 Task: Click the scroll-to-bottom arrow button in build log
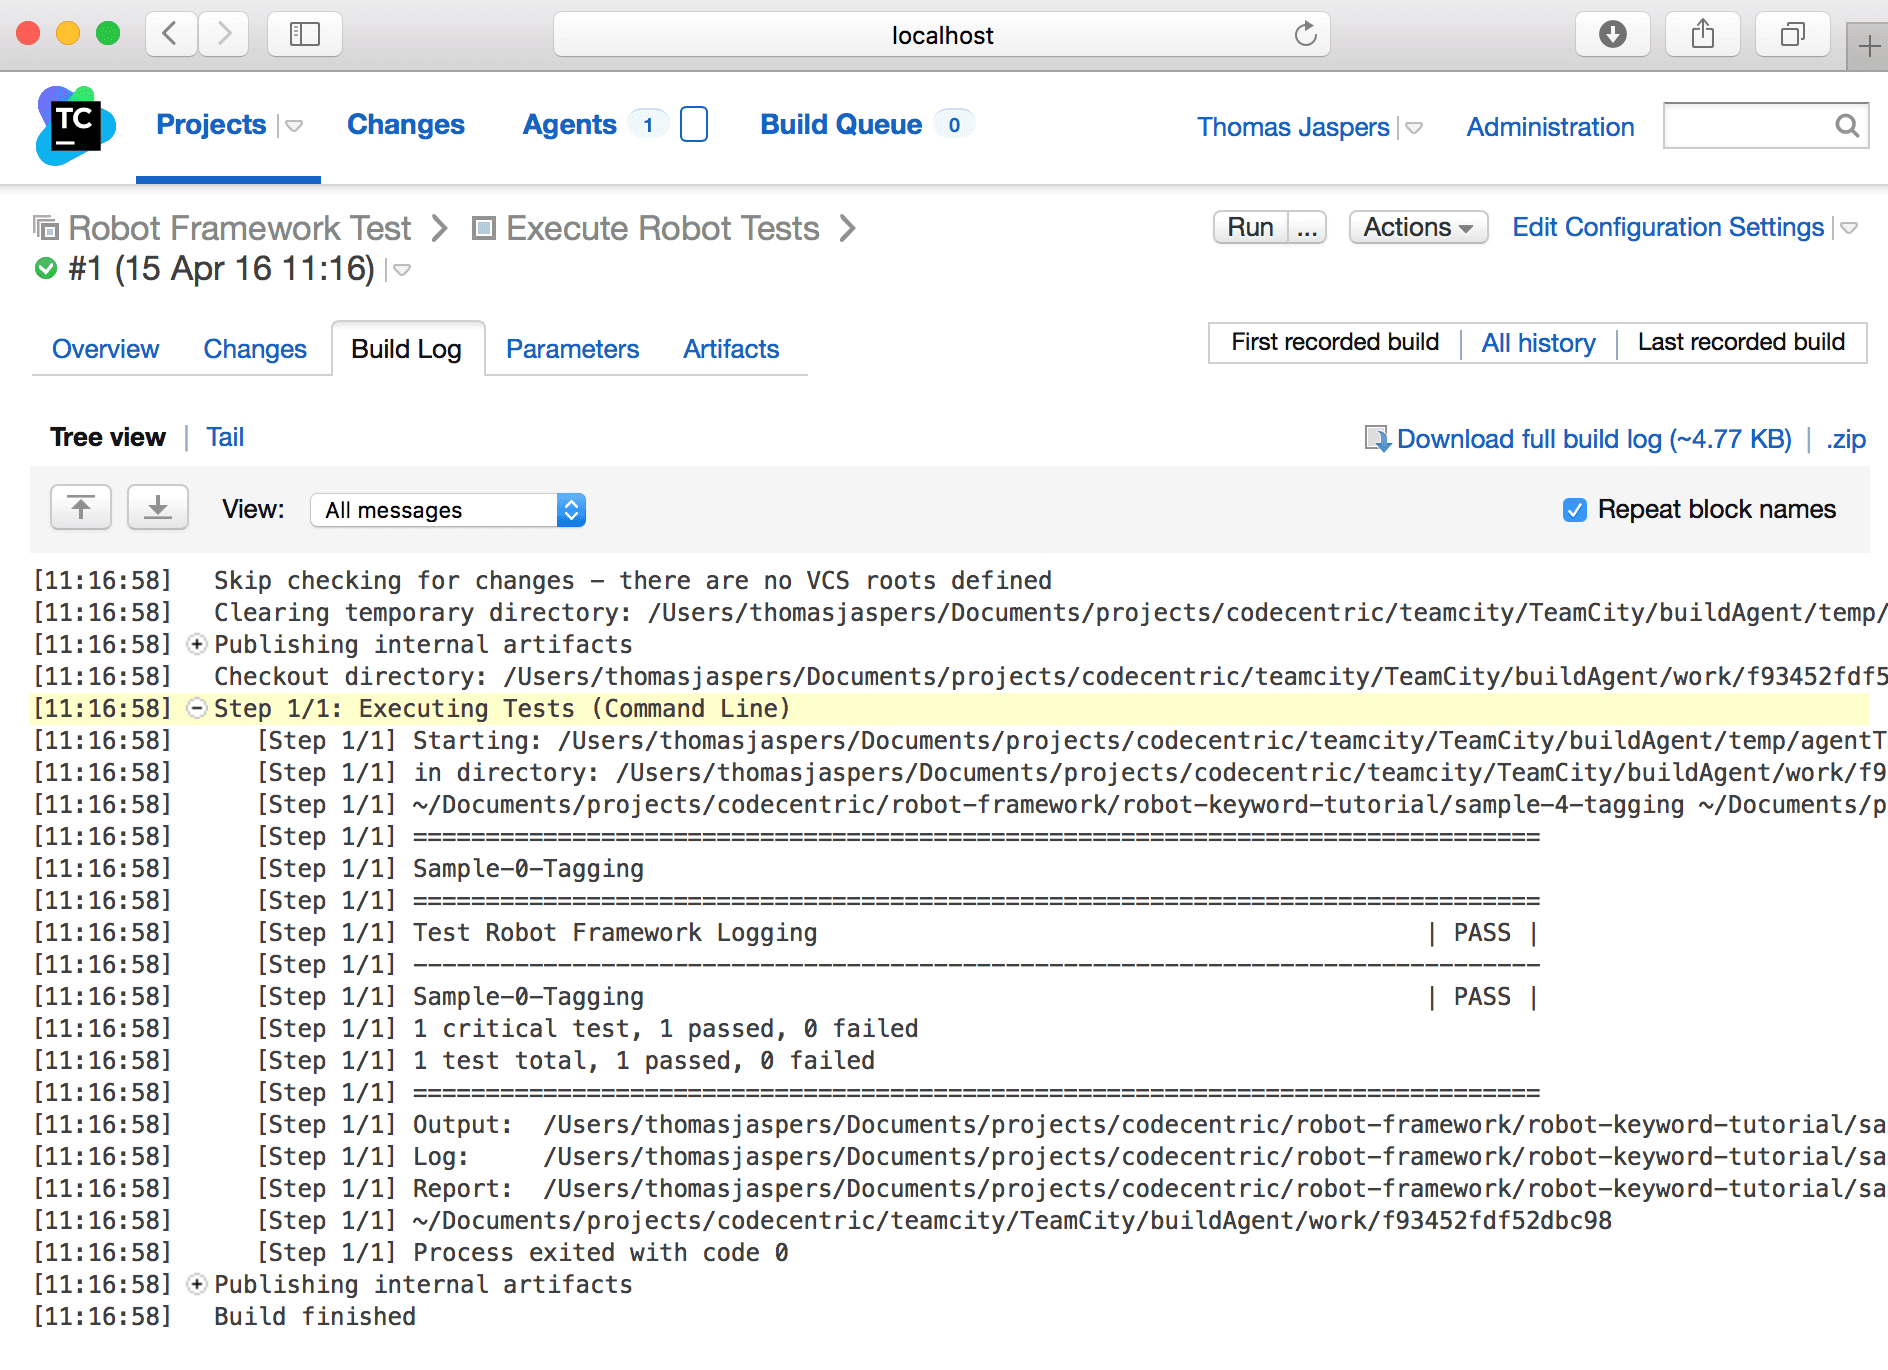coord(158,508)
